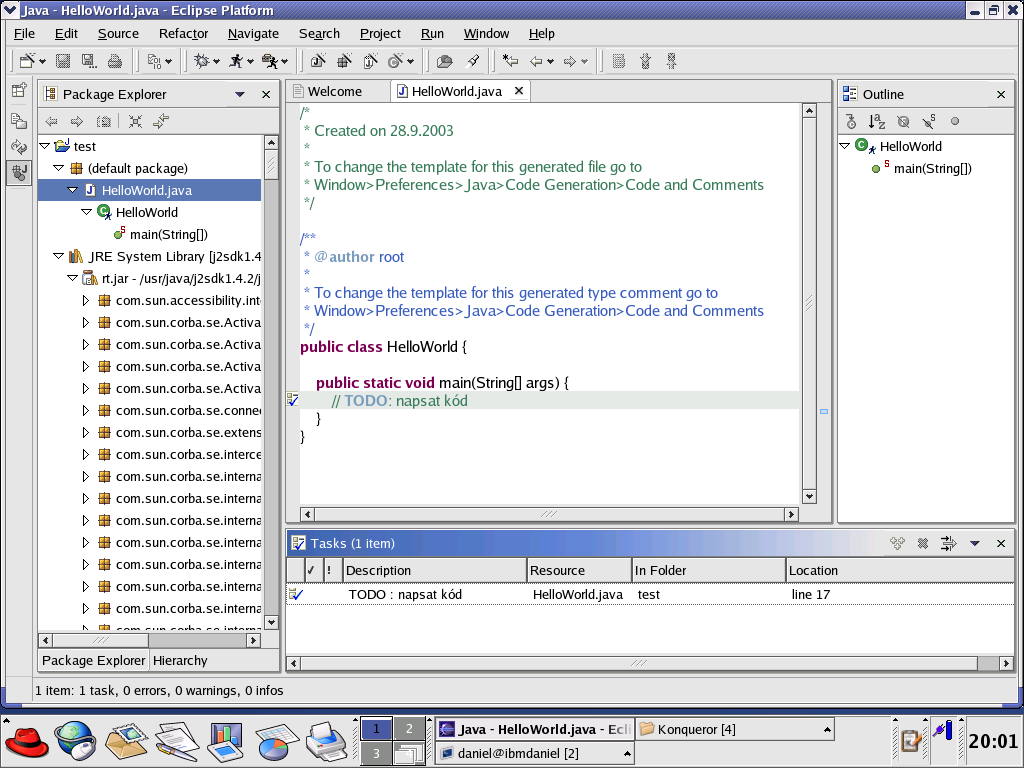Click the Package Explorer vertical scrollbar thumb
1024x768 pixels.
pos(271,165)
